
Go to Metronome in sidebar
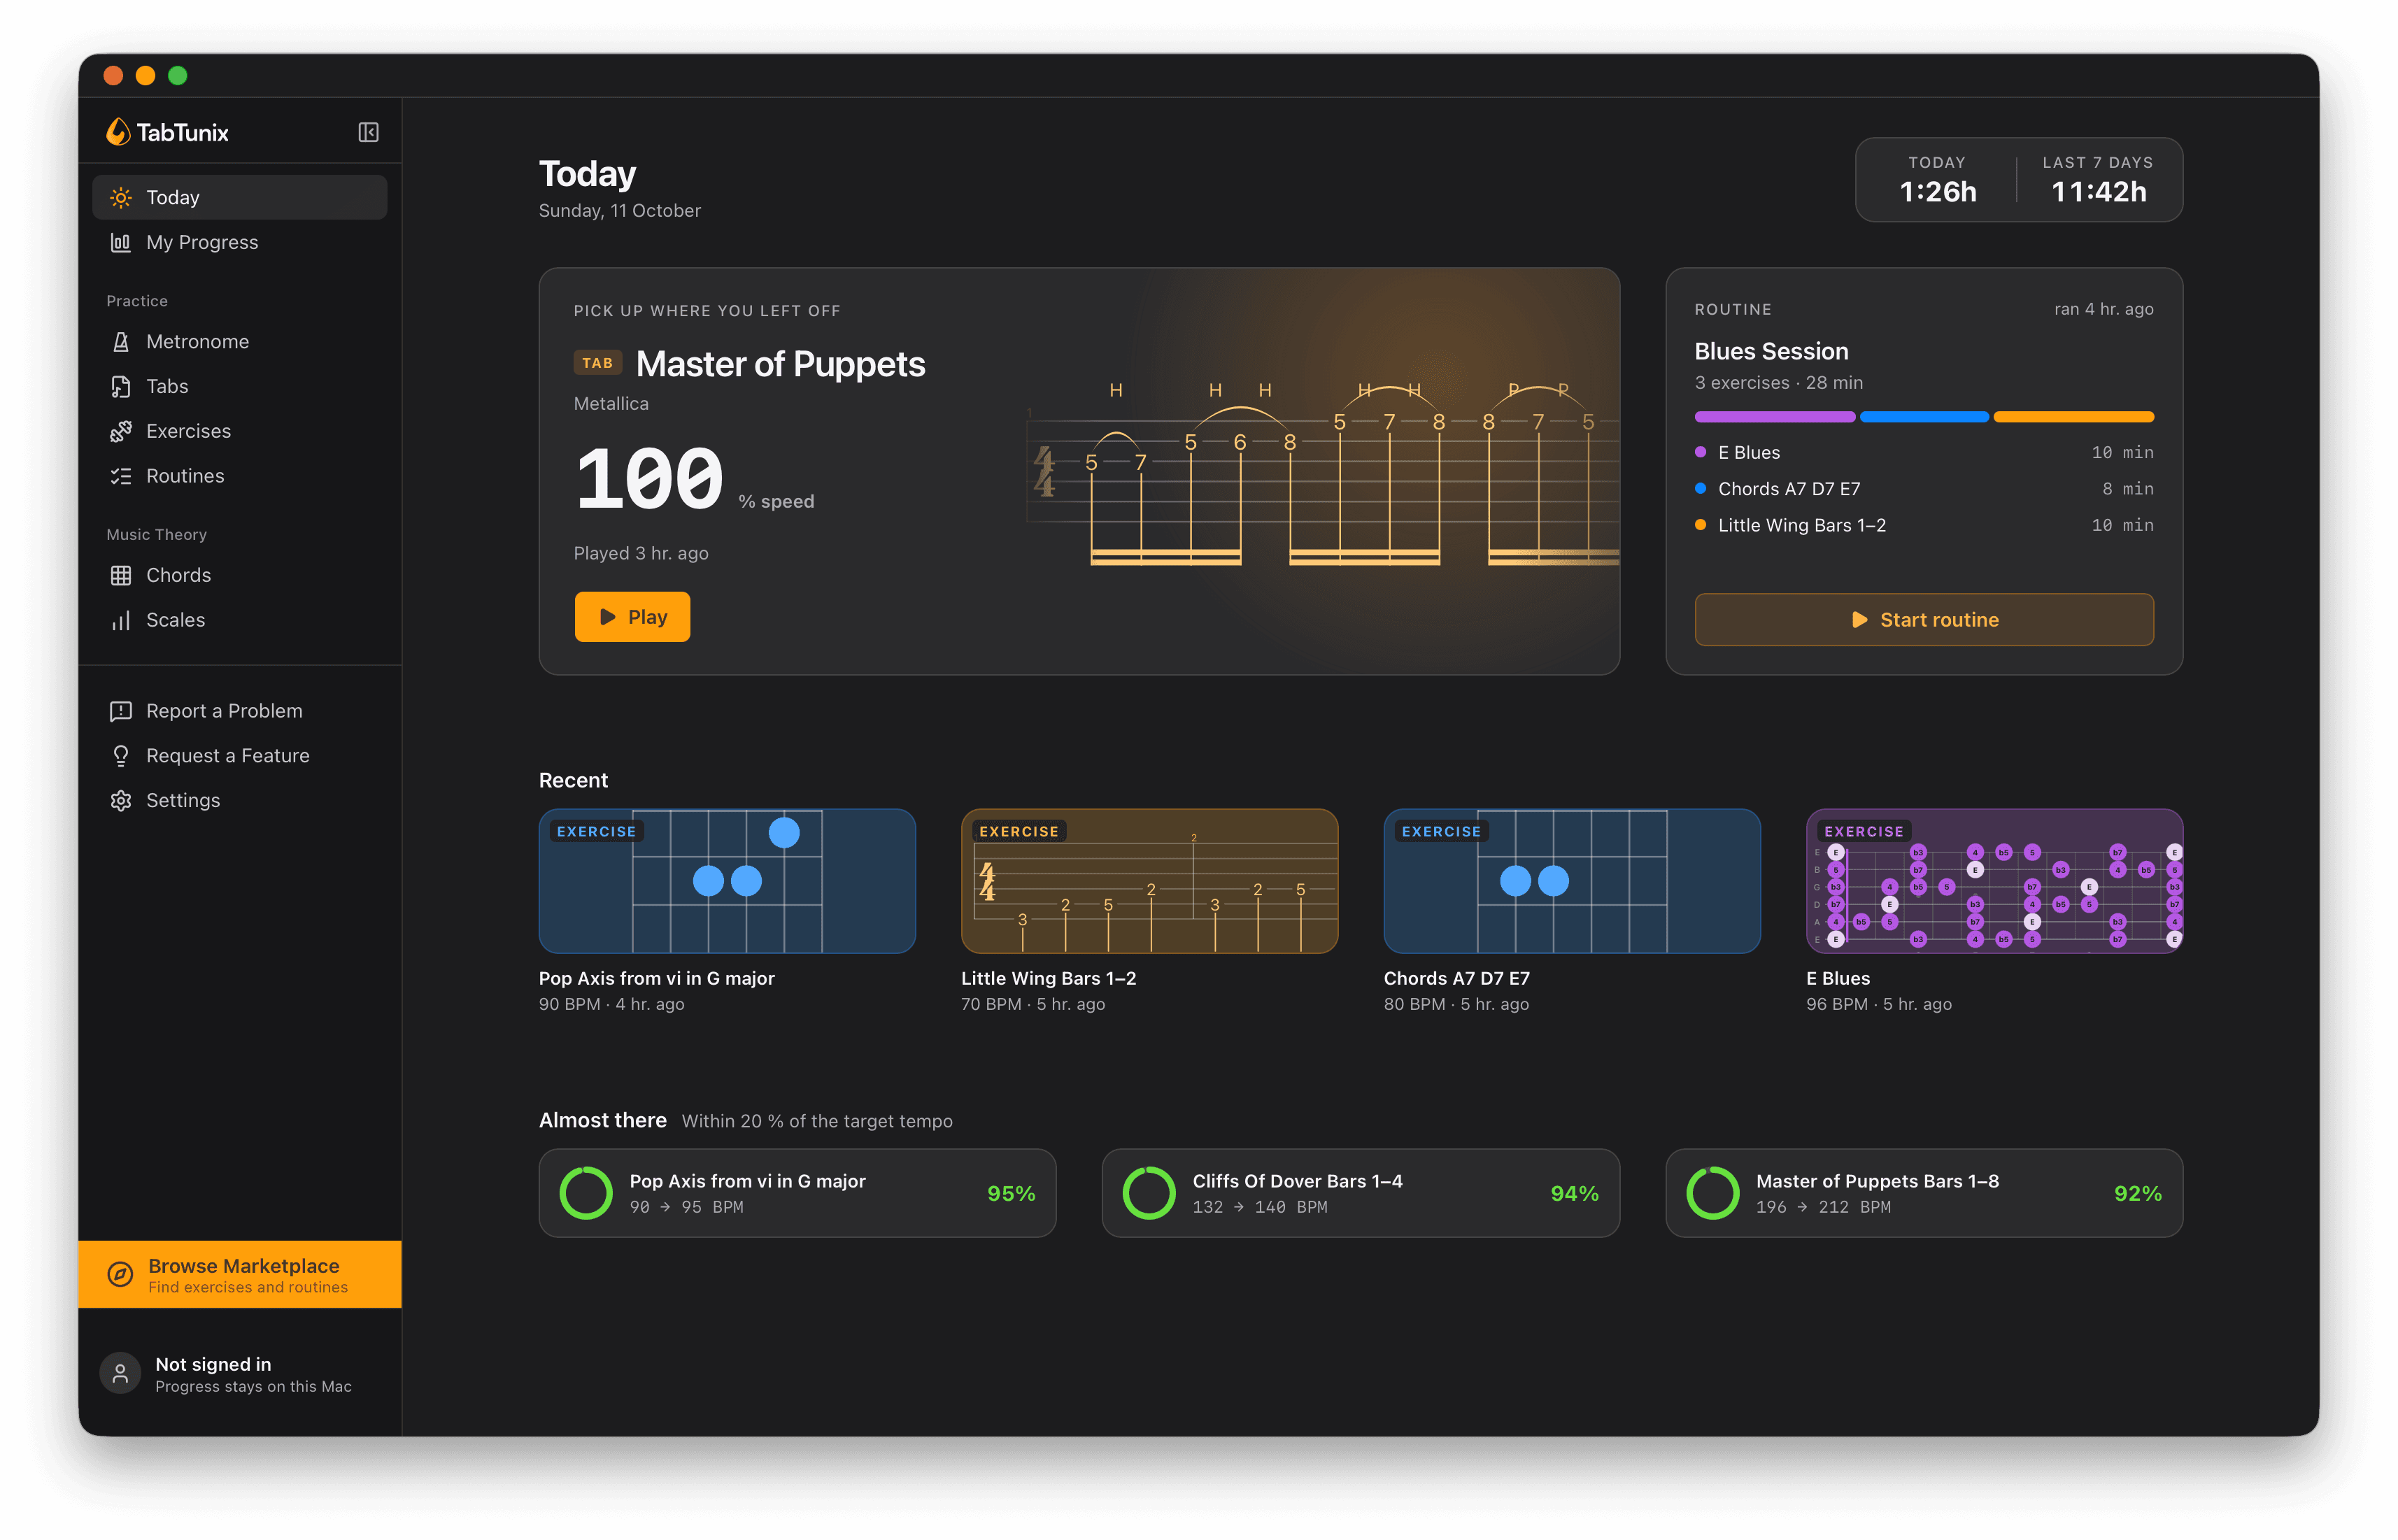[240, 342]
